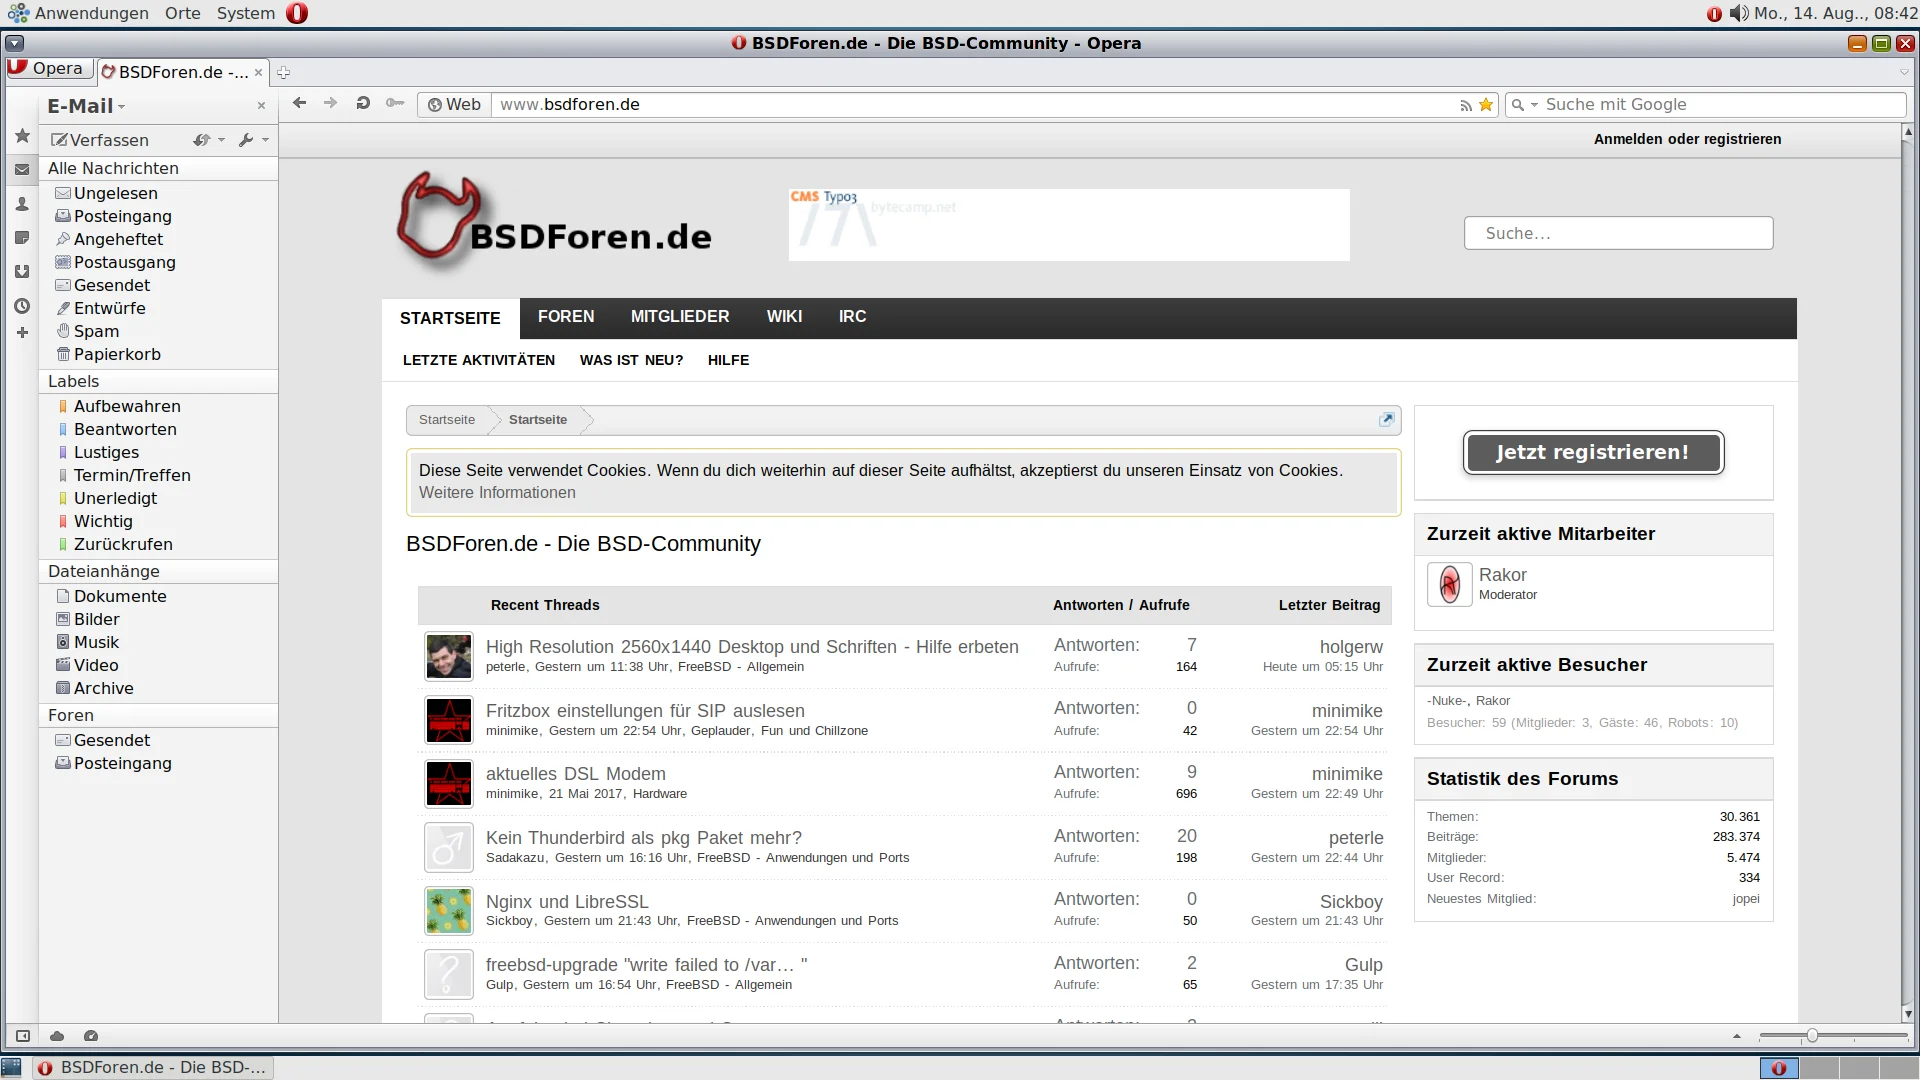Expand the E-Mail panel title dropdown
Viewport: 1920px width, 1080px height.
point(121,107)
